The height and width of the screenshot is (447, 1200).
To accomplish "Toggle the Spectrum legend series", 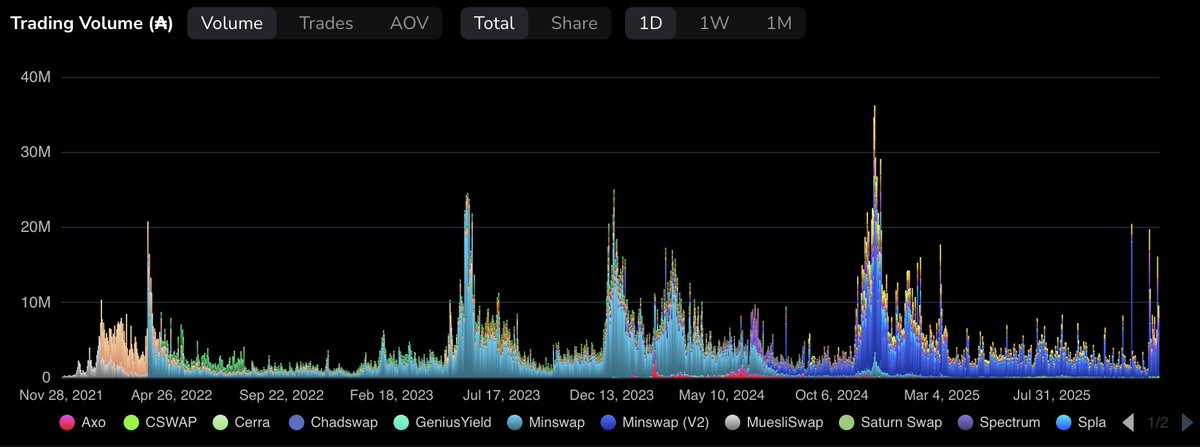I will point(998,423).
